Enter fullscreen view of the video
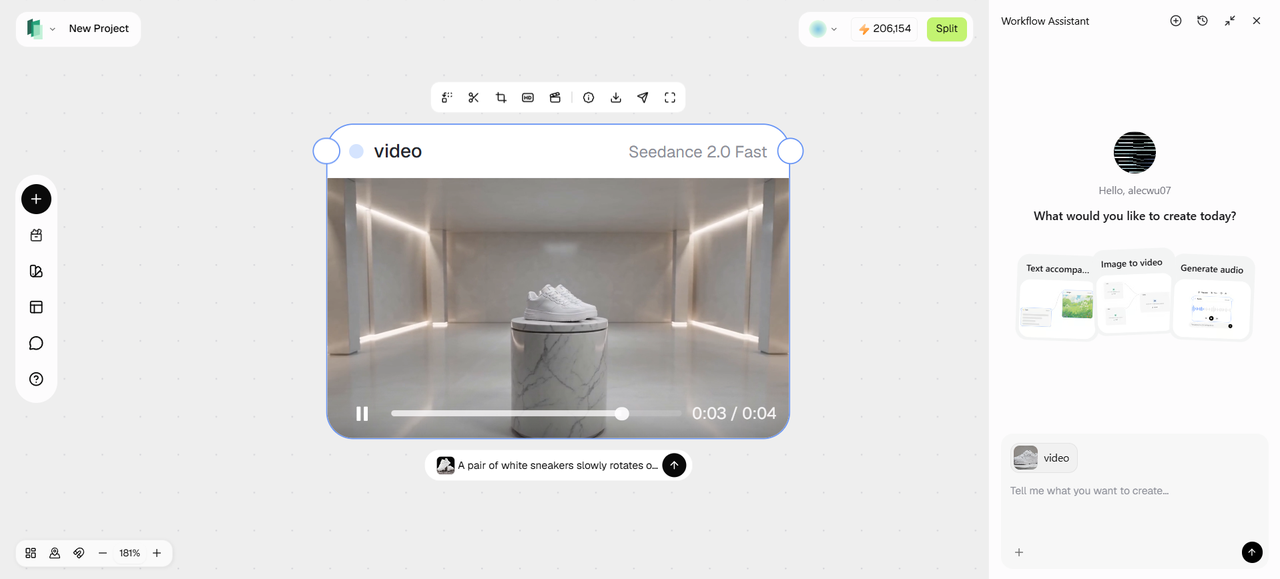 tap(670, 97)
